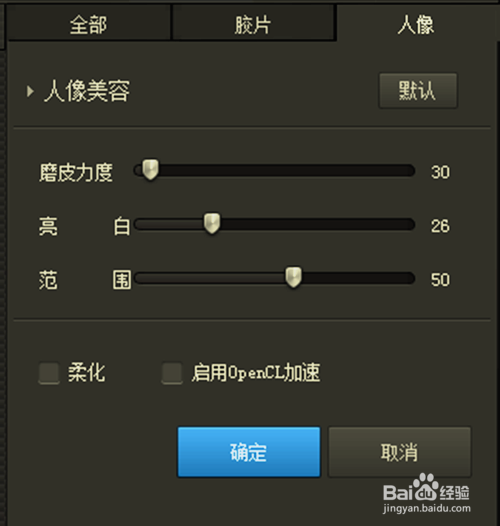
Task: Enable the 启用OpenCL加速 checkbox
Action: click(x=172, y=373)
